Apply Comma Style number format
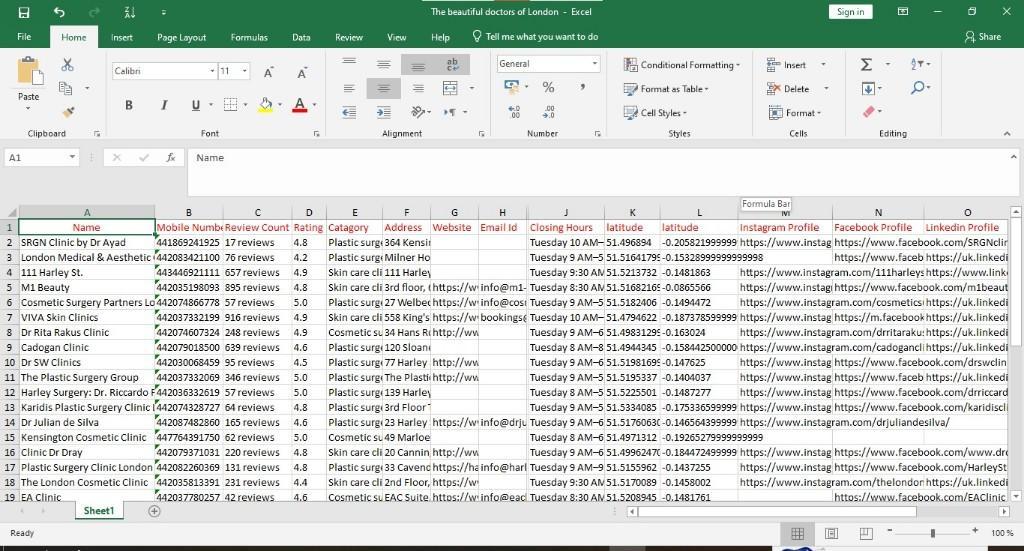 pyautogui.click(x=582, y=87)
